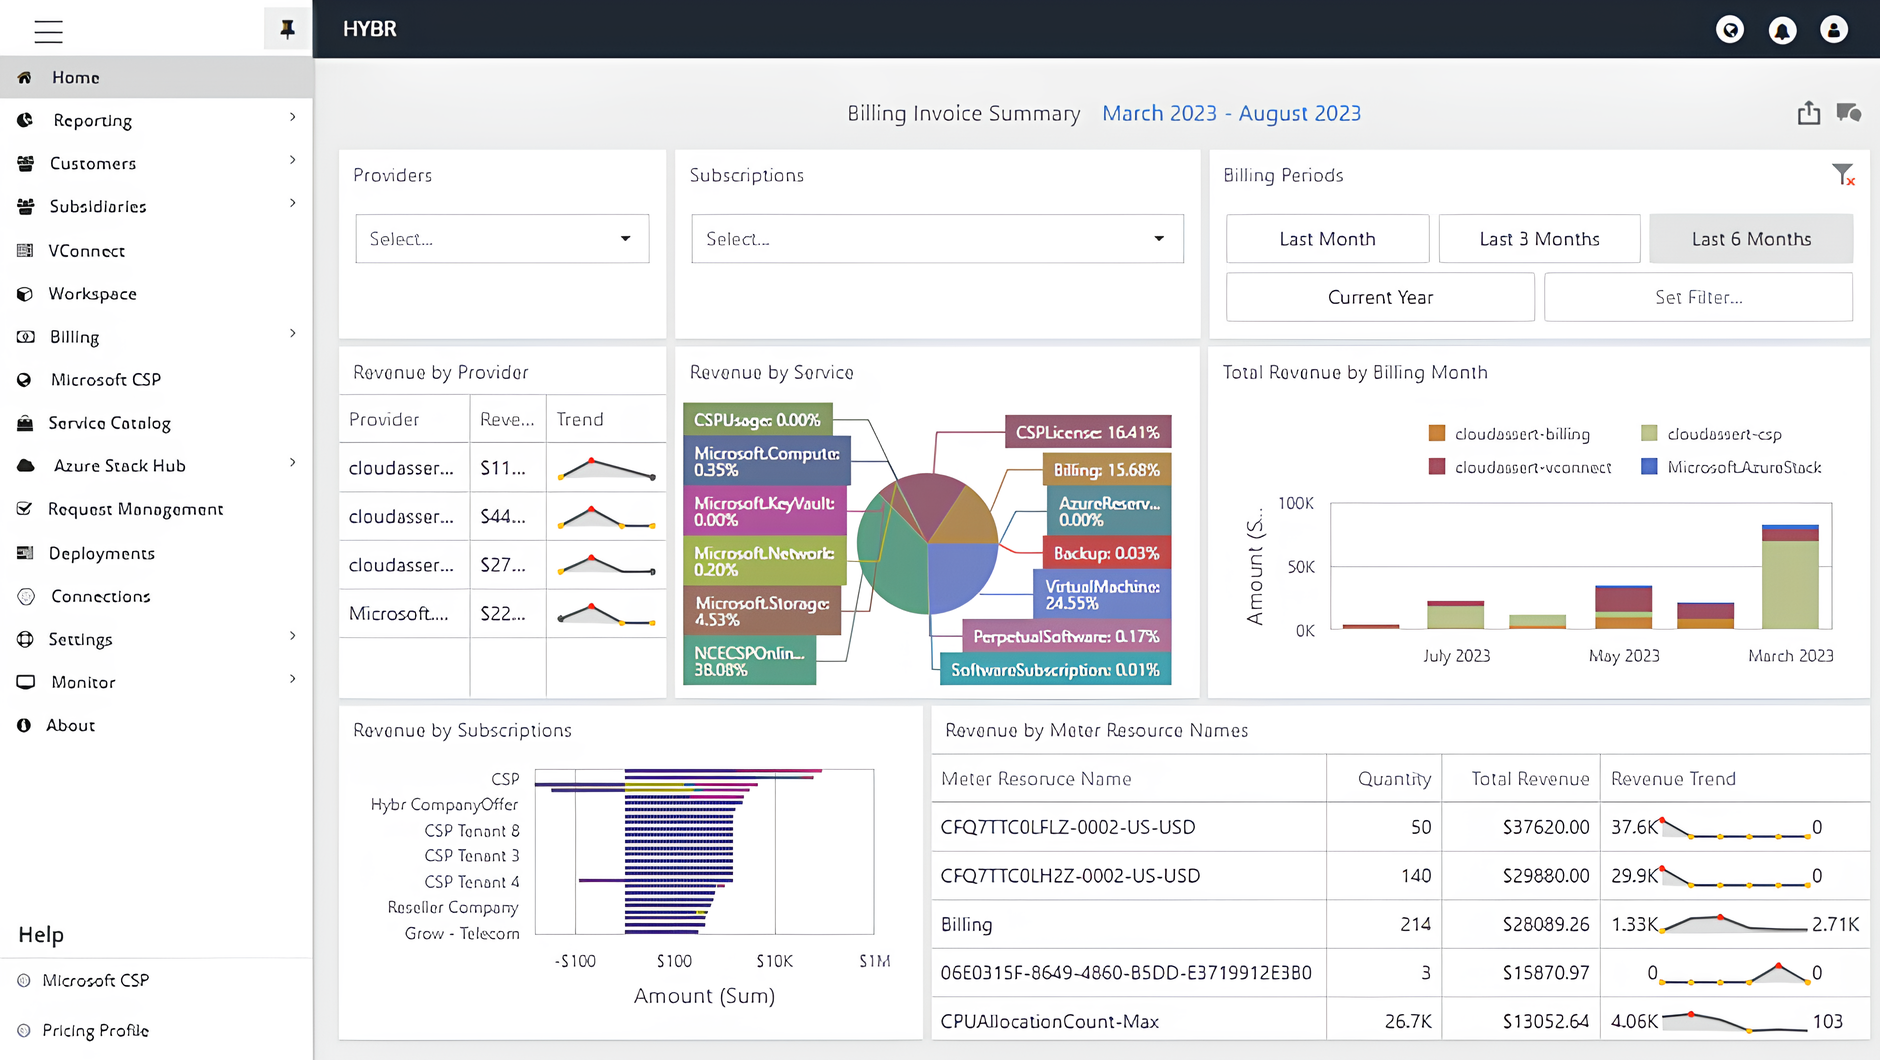Select the Last Month billing period
The height and width of the screenshot is (1060, 1880).
[1327, 239]
